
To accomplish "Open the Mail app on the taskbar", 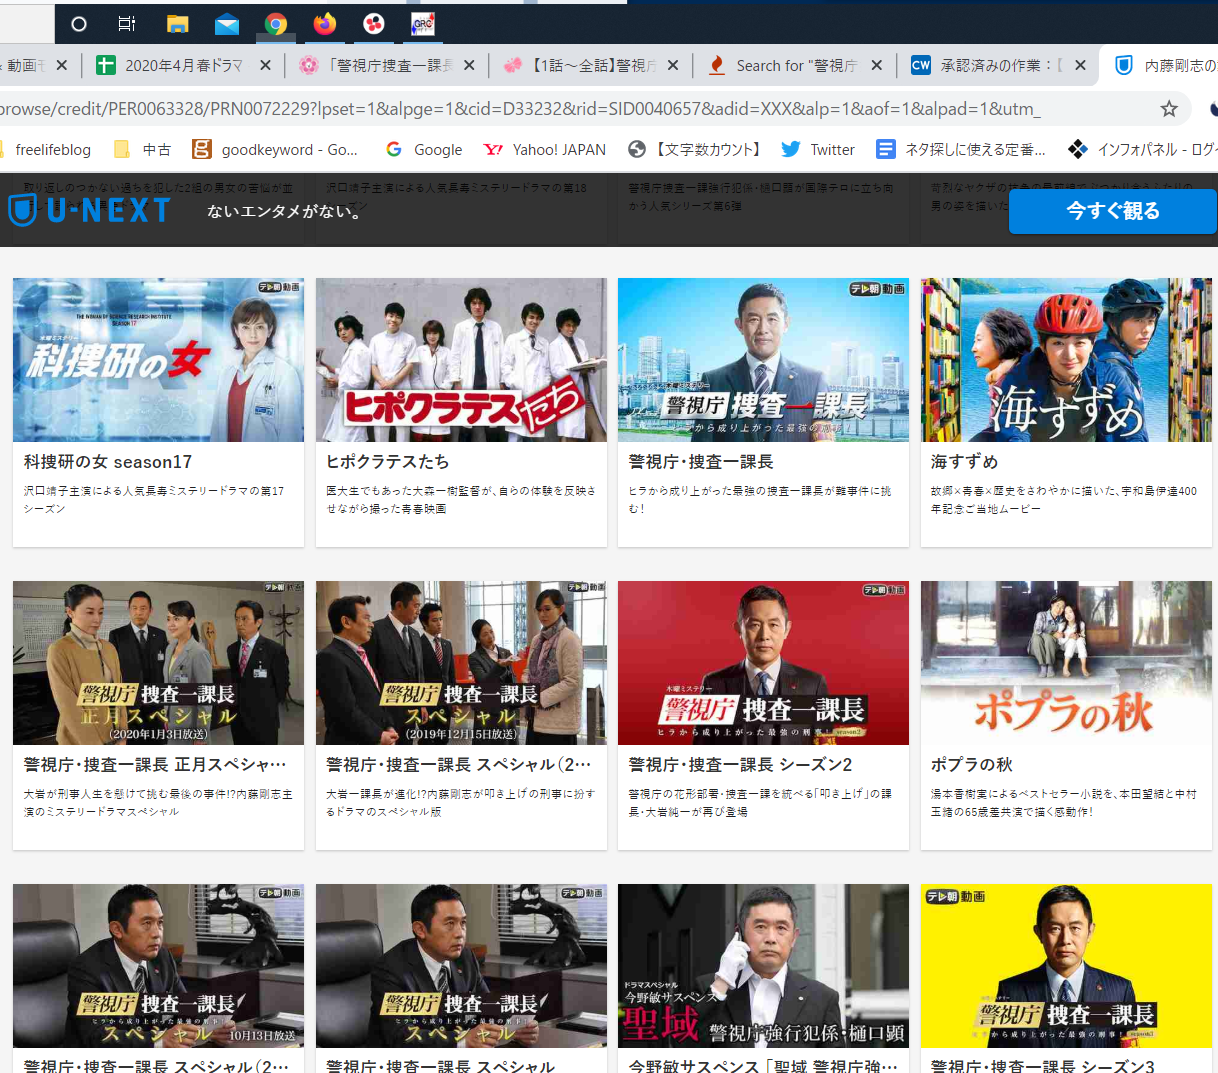I will pos(227,24).
